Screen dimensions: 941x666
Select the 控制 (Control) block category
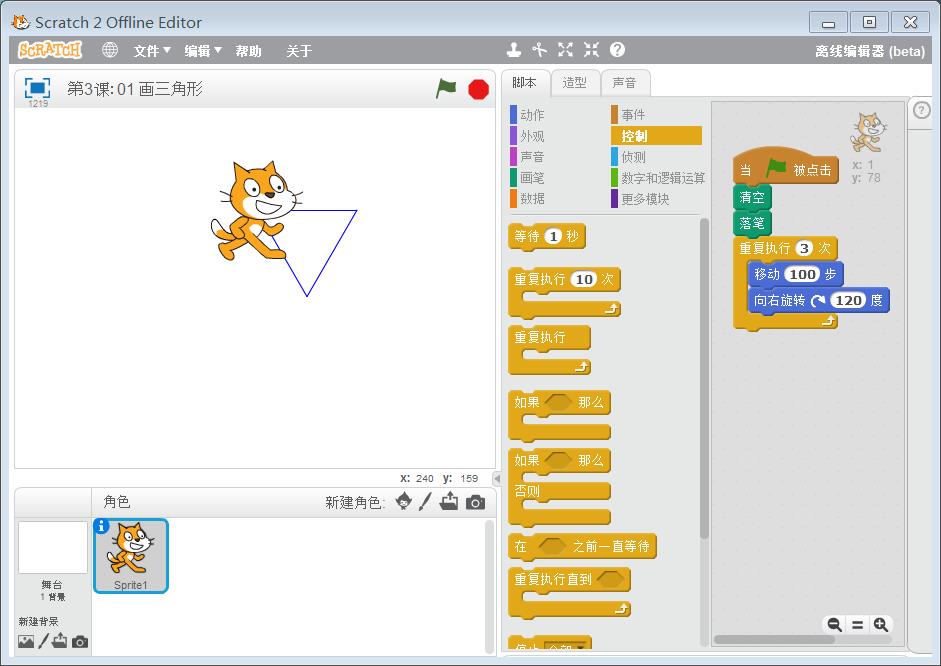(657, 136)
